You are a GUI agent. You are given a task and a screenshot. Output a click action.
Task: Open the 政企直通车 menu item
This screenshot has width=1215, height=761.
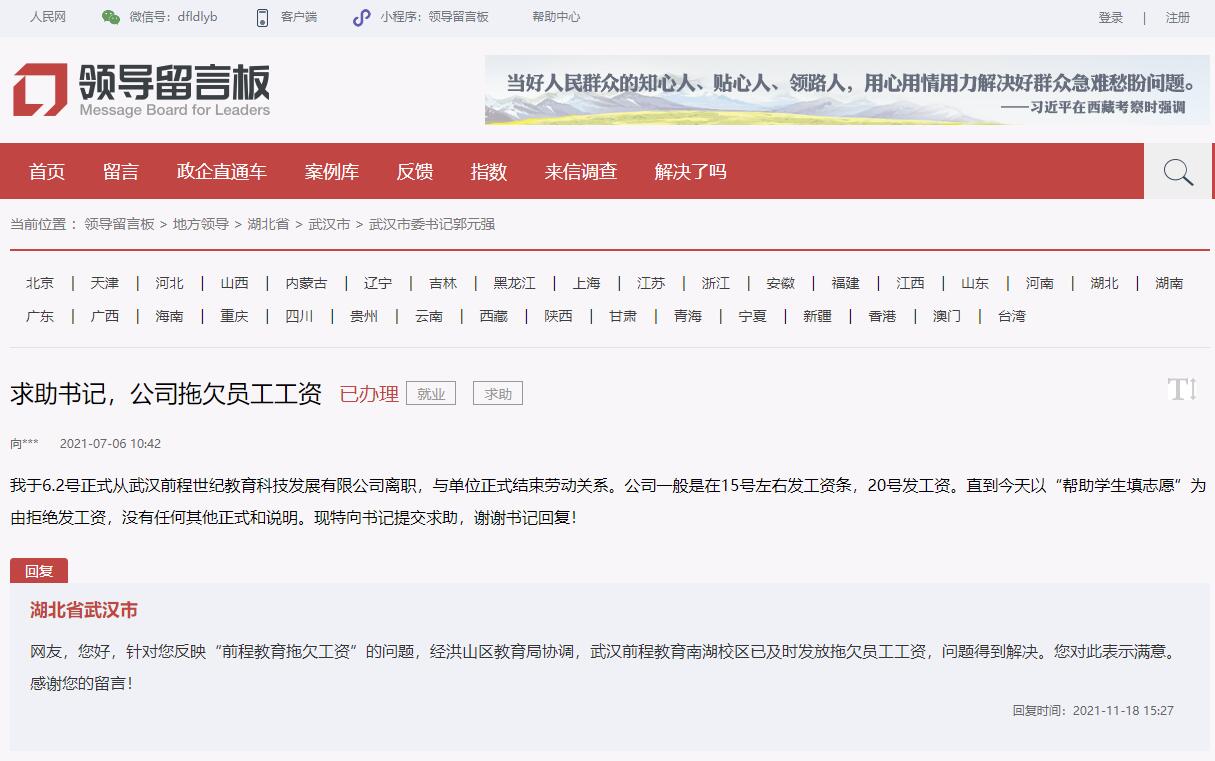[x=222, y=172]
